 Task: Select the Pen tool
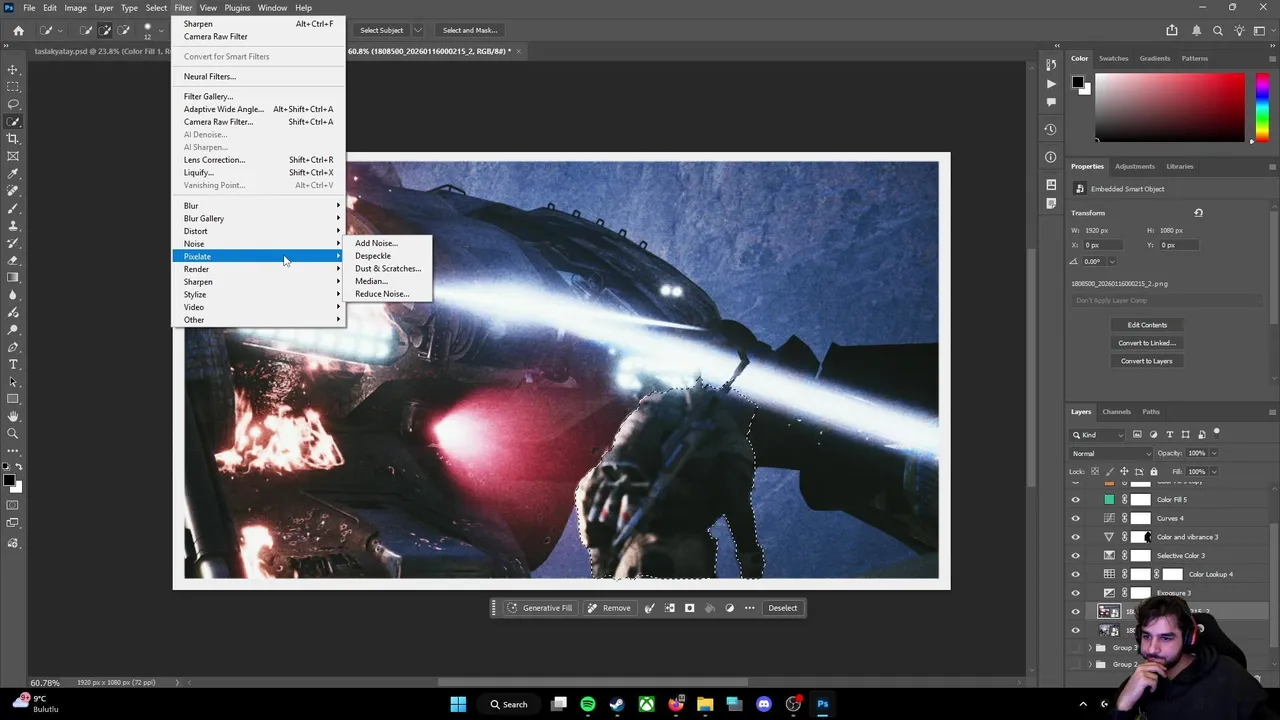(x=13, y=347)
